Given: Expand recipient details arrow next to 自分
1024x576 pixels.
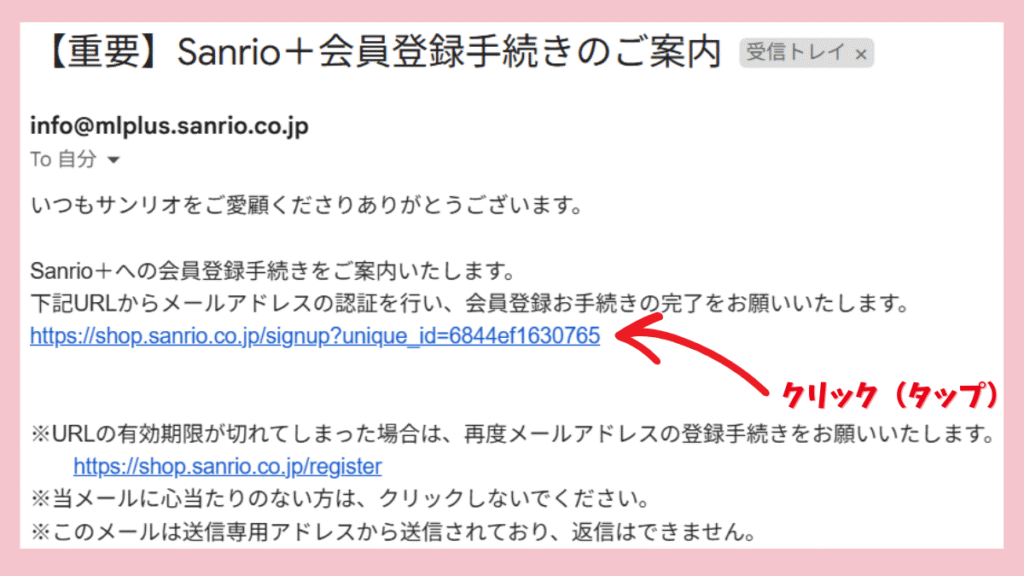Looking at the screenshot, I should 114,160.
